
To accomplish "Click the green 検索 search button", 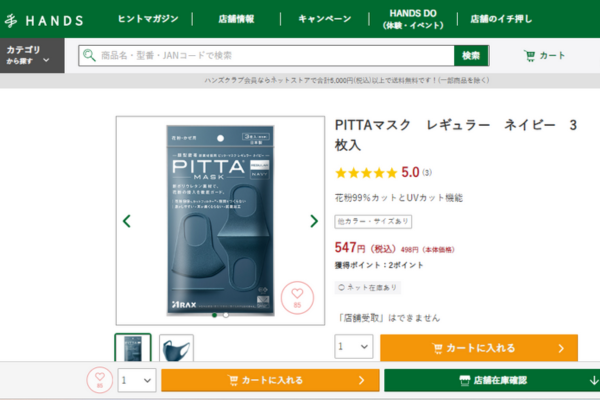I will [x=471, y=56].
